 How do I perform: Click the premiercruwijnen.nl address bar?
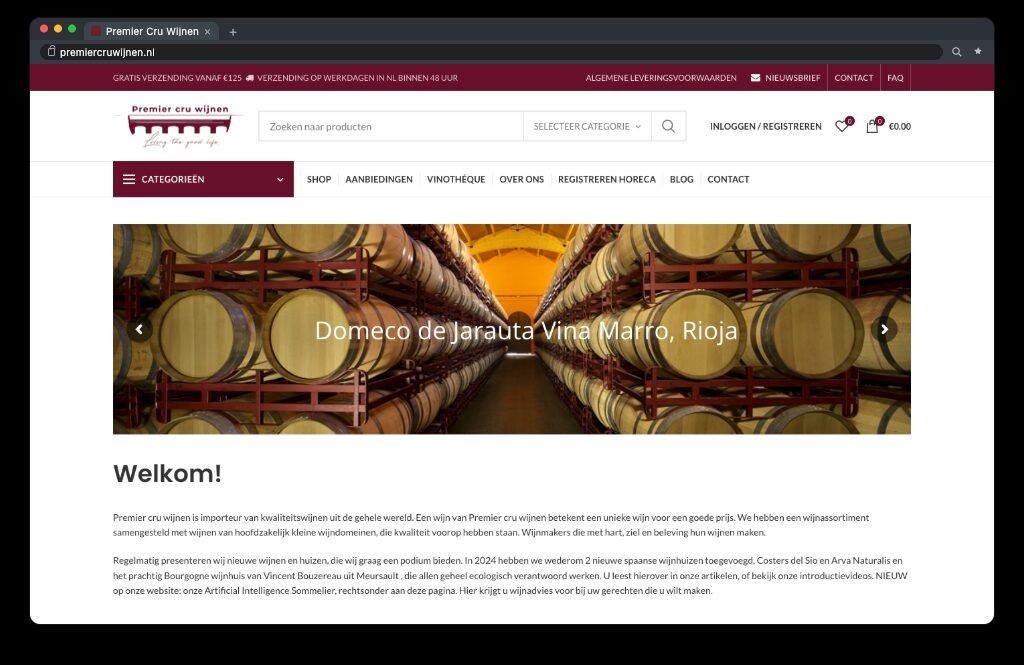(x=493, y=52)
